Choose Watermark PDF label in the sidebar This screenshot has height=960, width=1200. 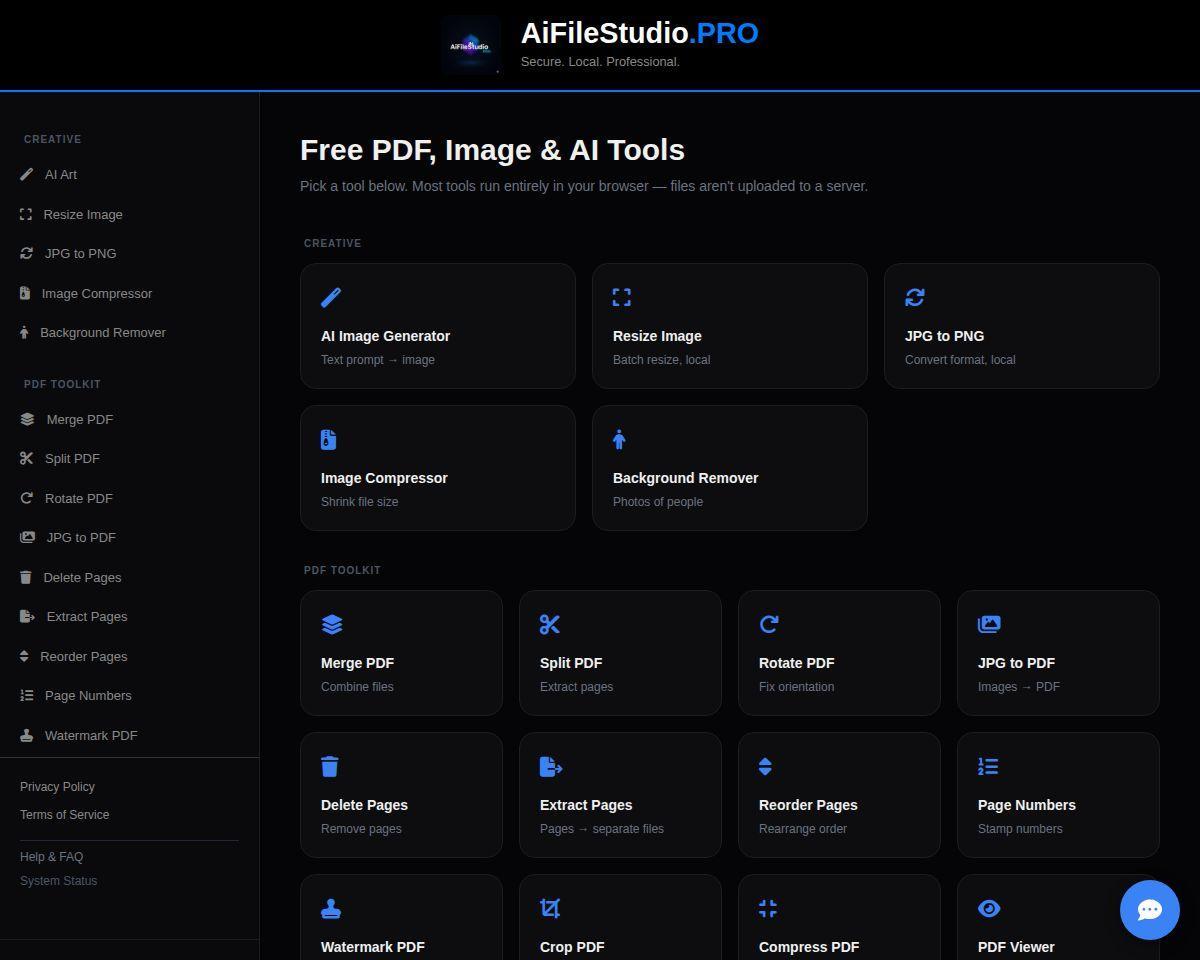point(91,735)
